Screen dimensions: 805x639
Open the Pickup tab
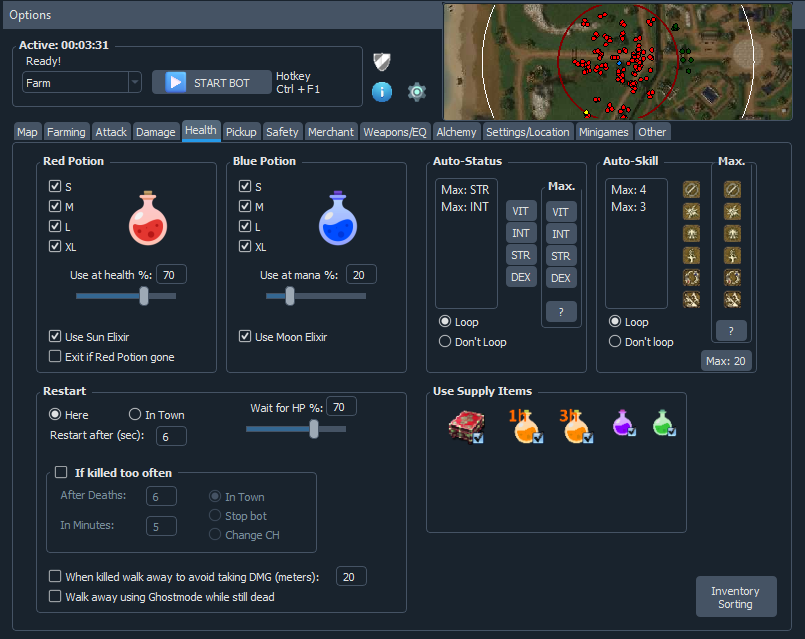click(241, 132)
